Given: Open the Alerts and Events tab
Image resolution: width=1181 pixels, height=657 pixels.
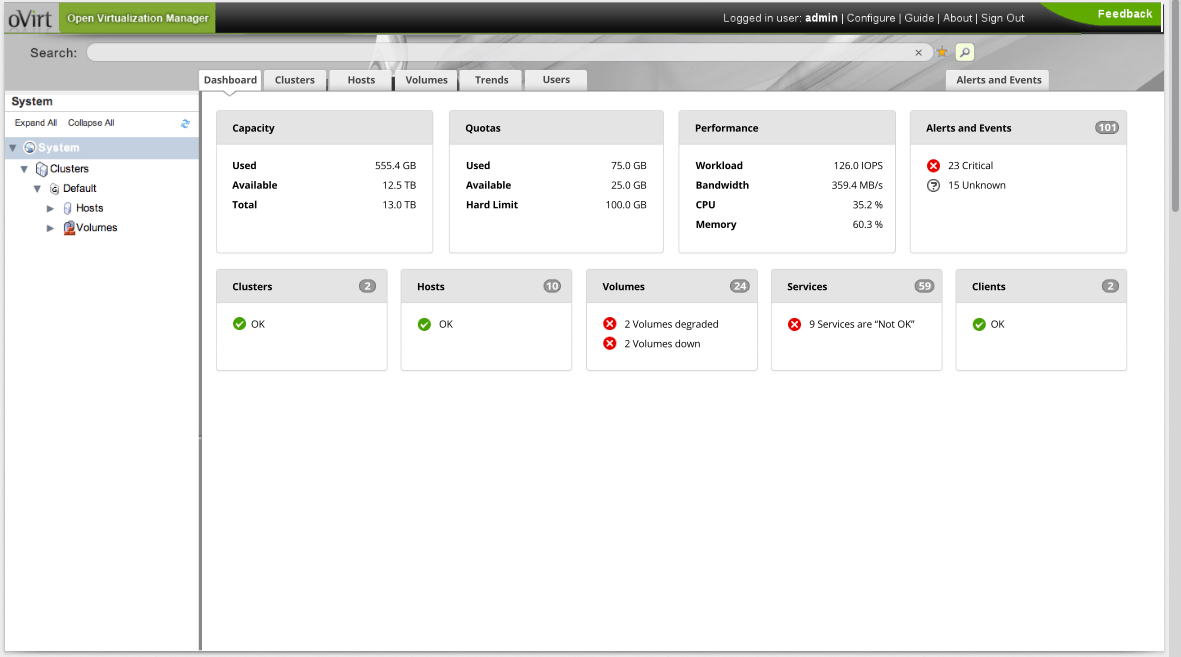Looking at the screenshot, I should 998,80.
